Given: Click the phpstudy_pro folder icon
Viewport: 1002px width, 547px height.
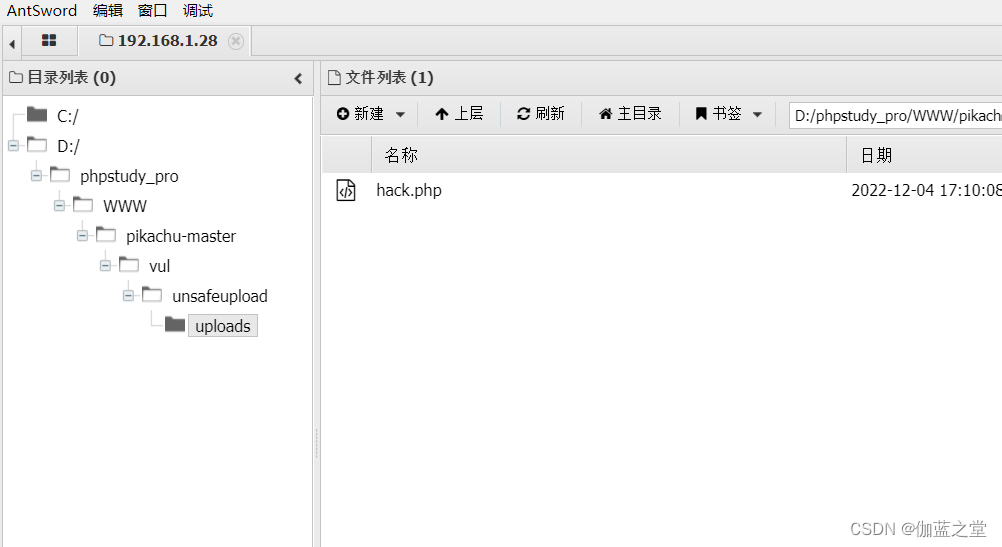Looking at the screenshot, I should pos(60,174).
